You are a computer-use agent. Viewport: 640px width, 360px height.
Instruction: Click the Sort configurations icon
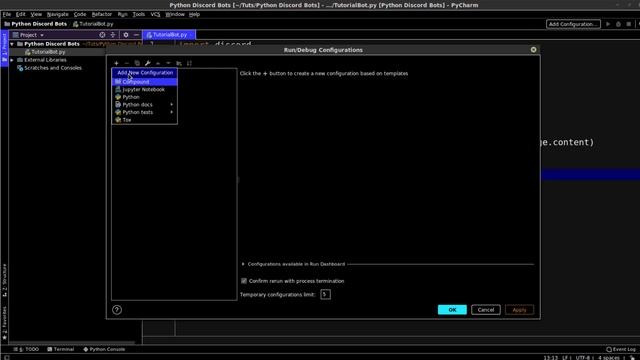point(189,63)
